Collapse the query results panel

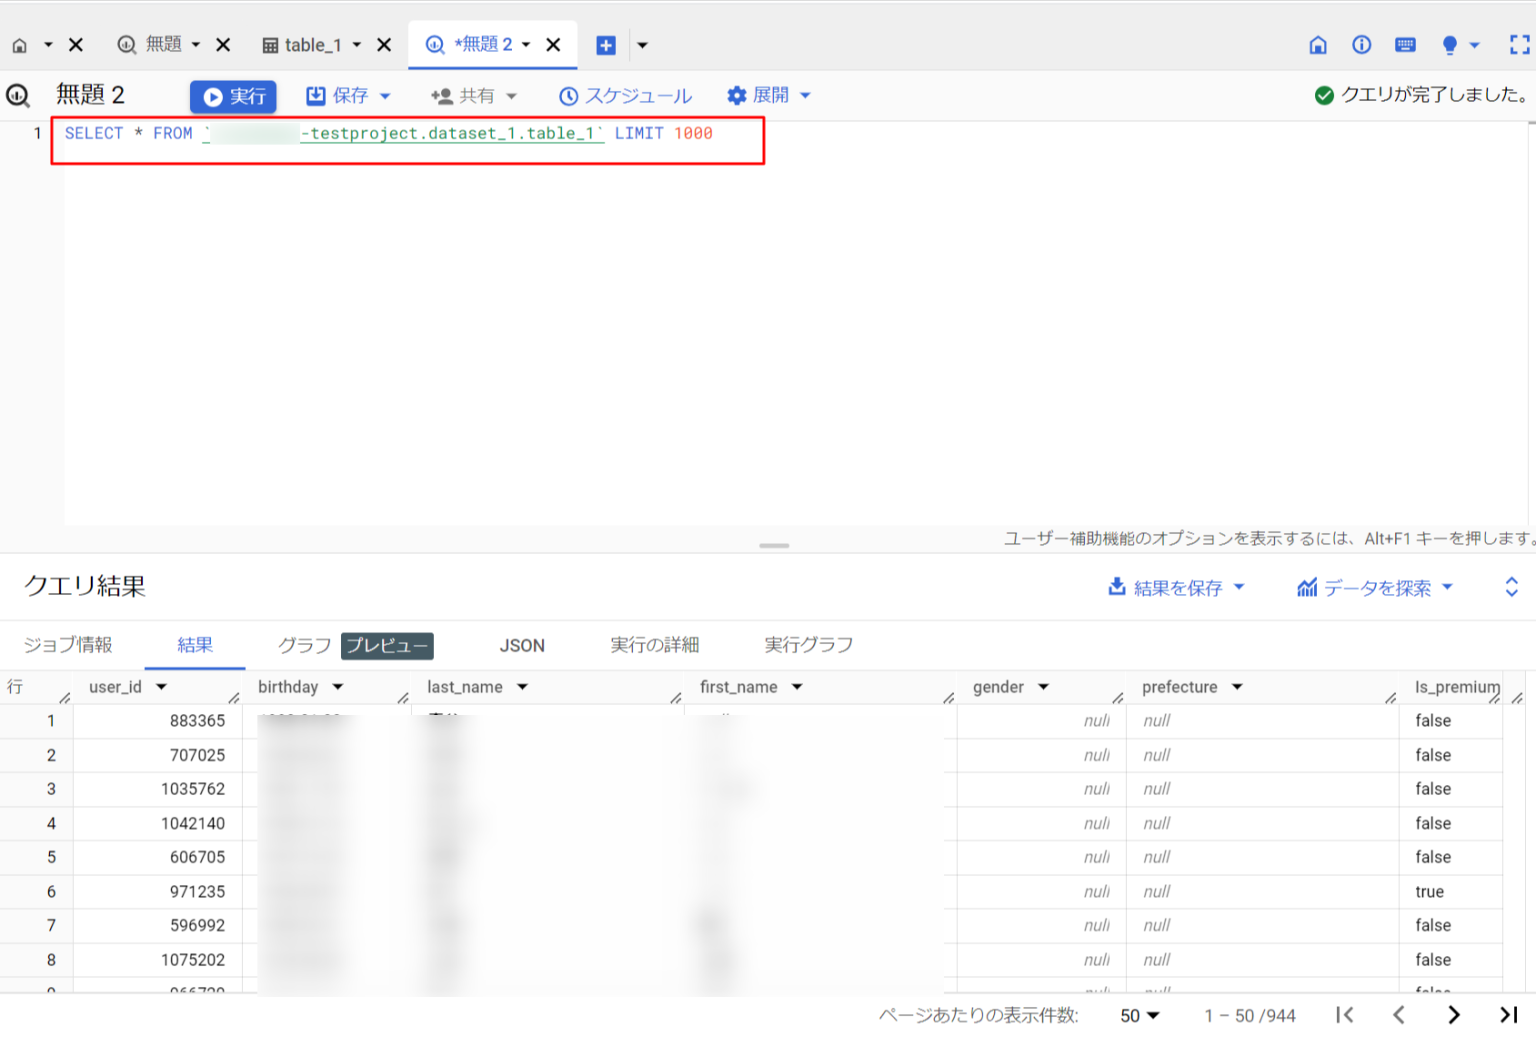coord(1510,587)
